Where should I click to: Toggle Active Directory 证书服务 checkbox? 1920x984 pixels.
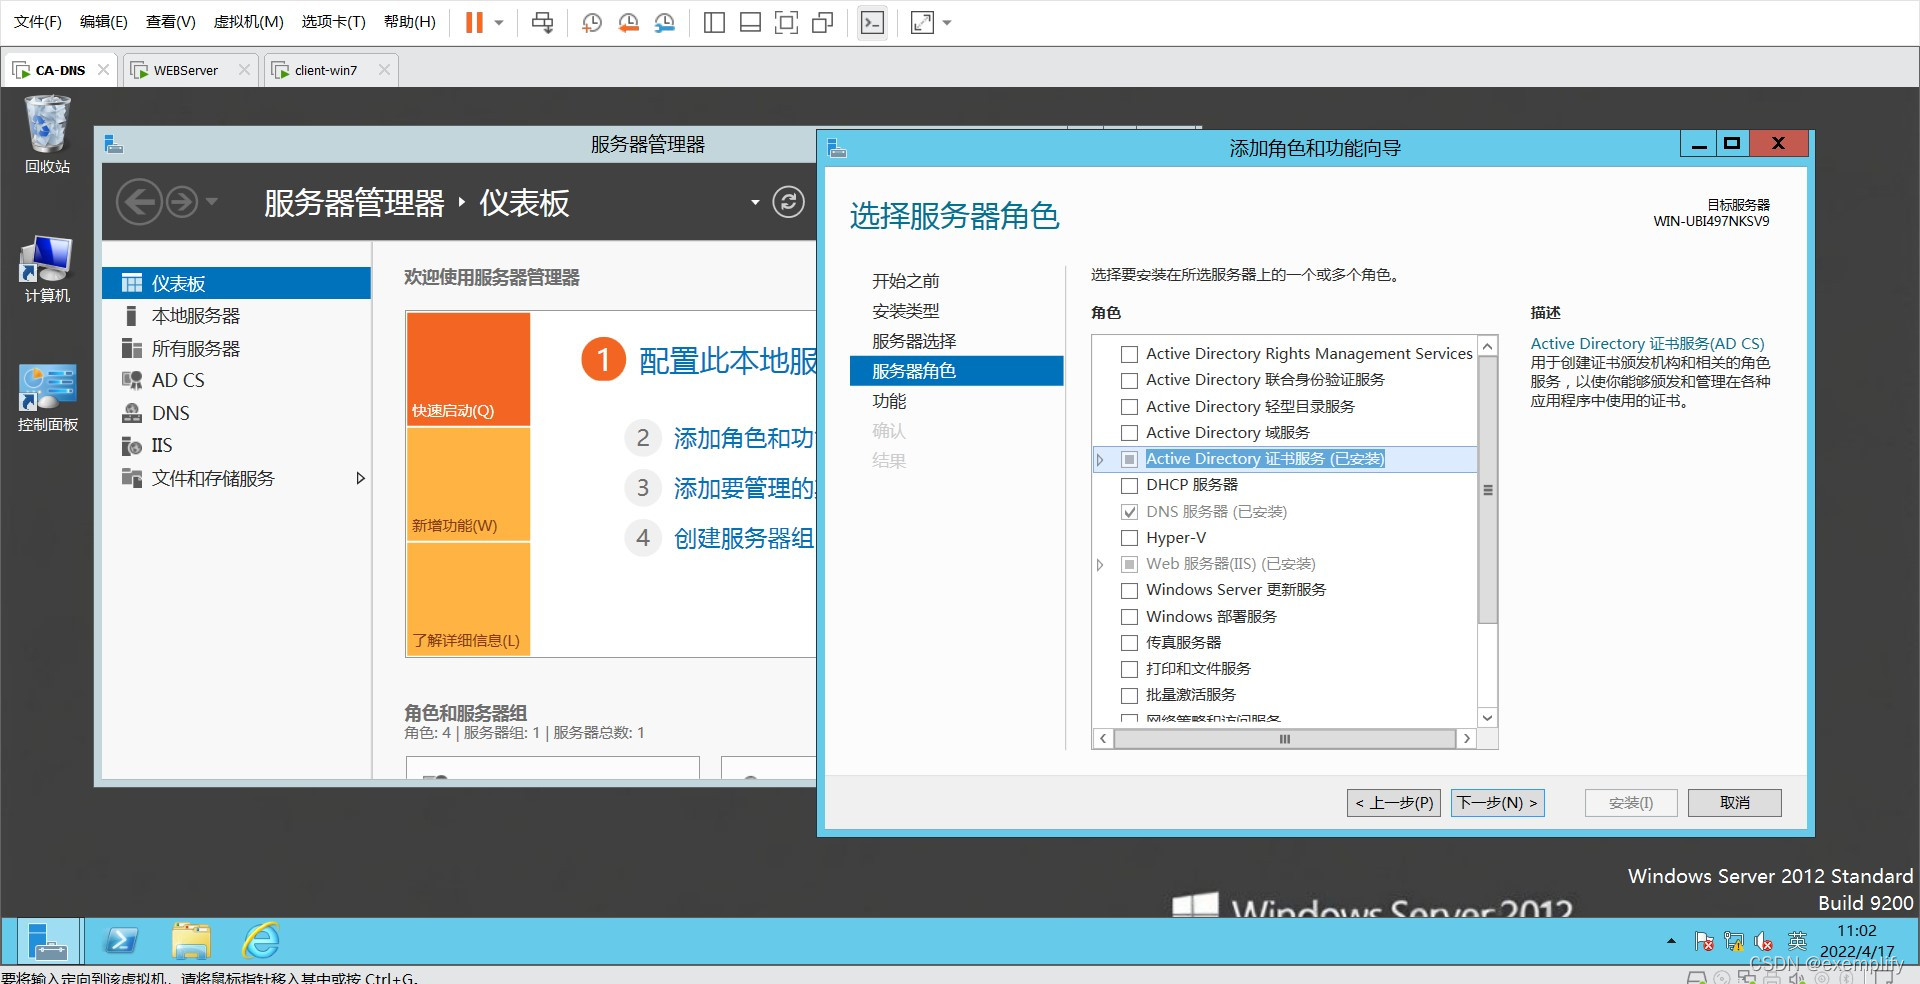pyautogui.click(x=1130, y=459)
